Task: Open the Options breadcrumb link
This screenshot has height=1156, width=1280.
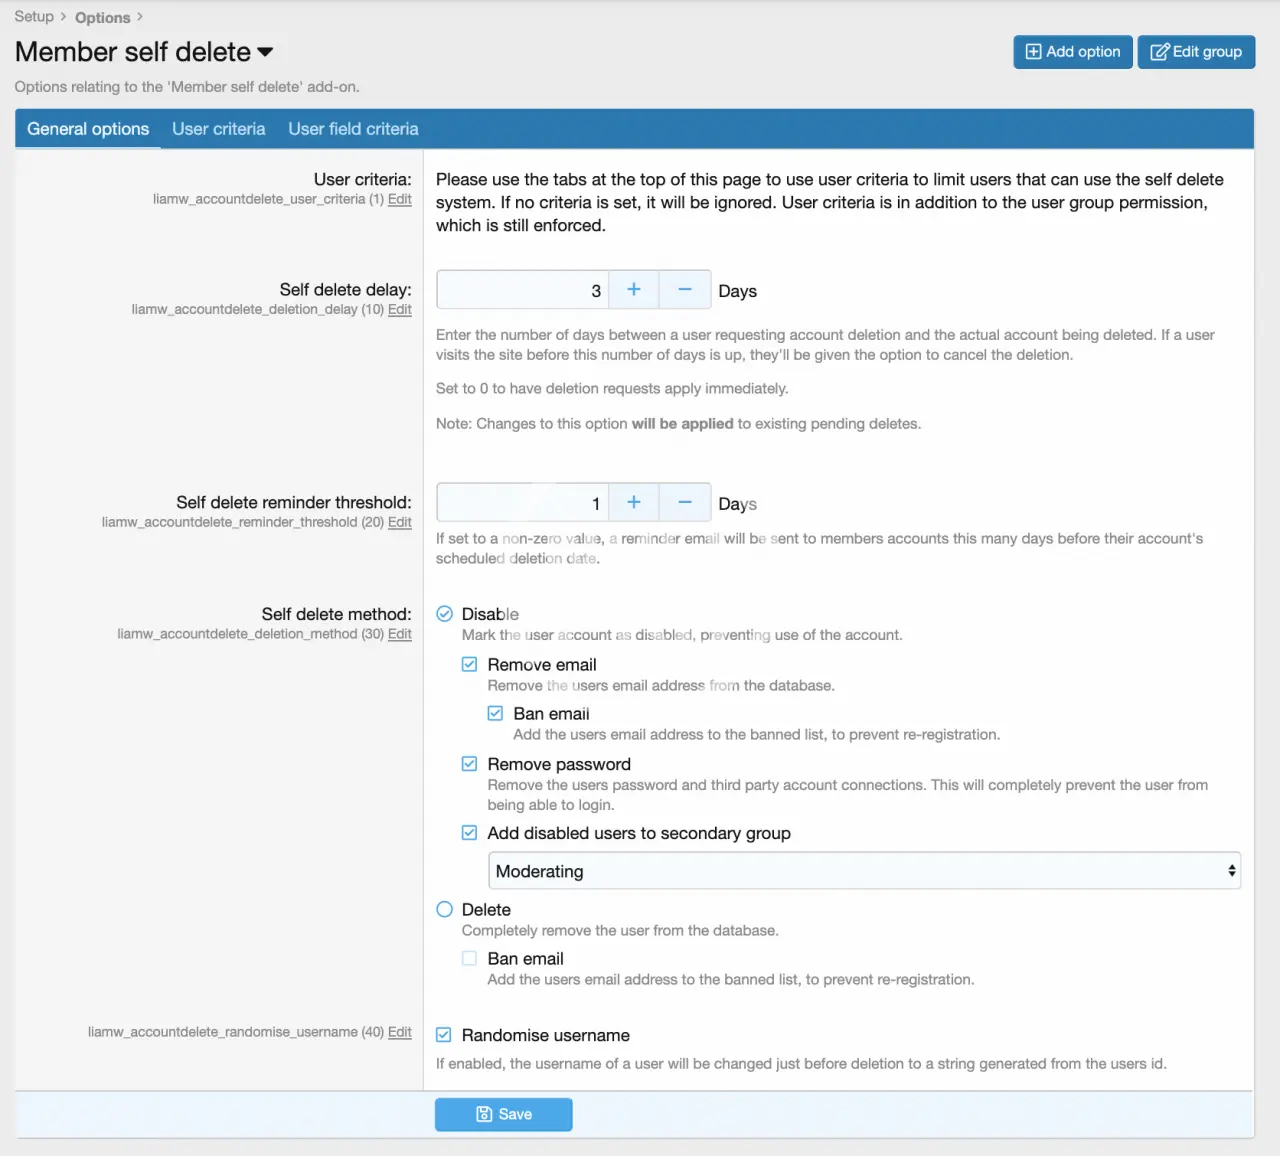Action: (102, 17)
